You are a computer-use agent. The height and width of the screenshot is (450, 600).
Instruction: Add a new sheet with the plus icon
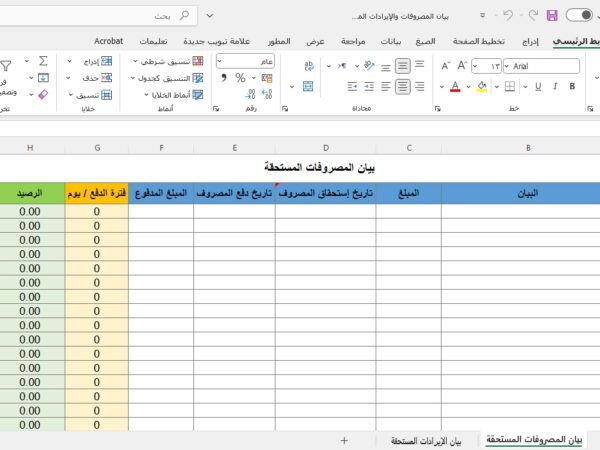(344, 440)
